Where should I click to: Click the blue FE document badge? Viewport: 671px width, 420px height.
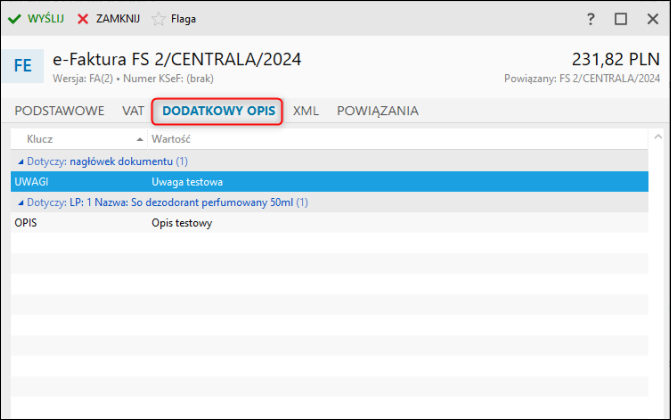click(22, 67)
